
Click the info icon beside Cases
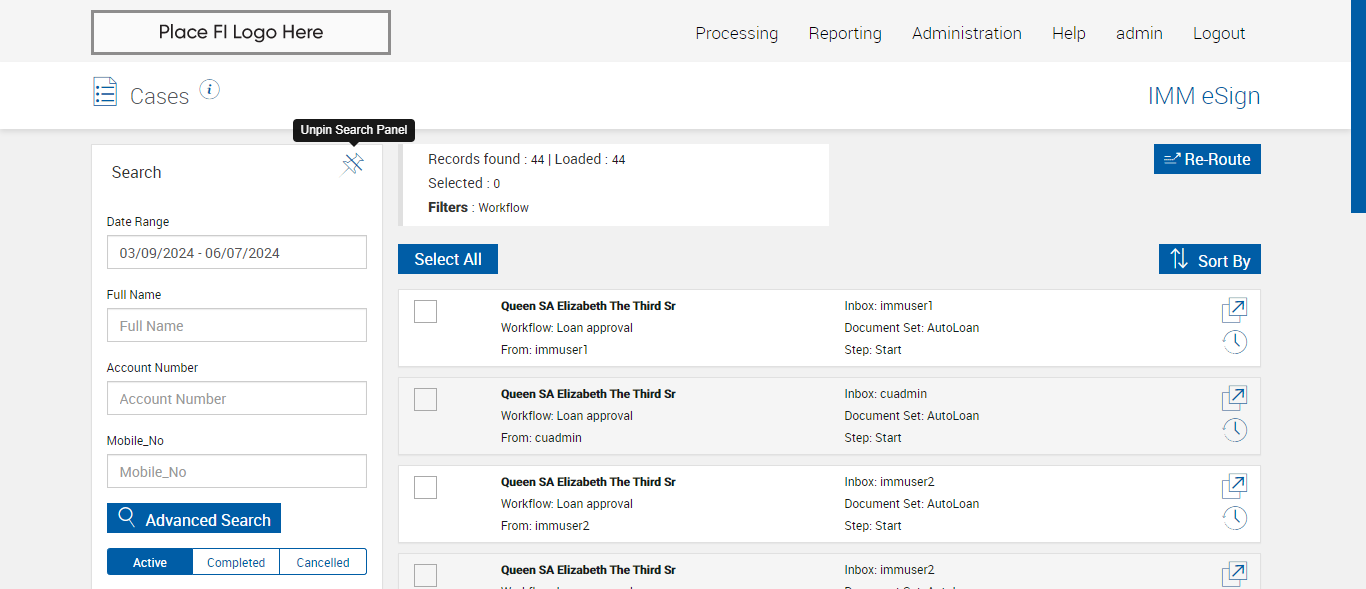[x=209, y=90]
